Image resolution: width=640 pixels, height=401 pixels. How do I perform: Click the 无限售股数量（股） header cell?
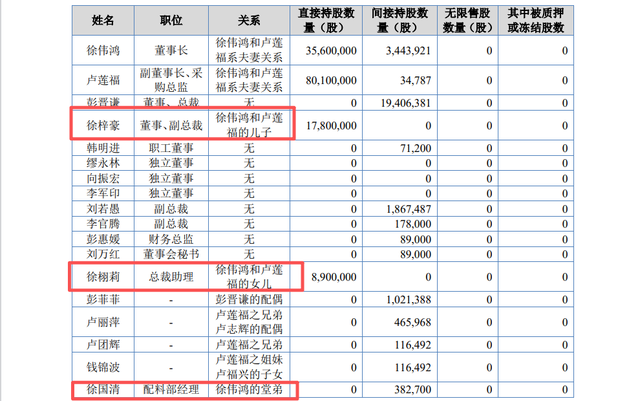coord(468,20)
